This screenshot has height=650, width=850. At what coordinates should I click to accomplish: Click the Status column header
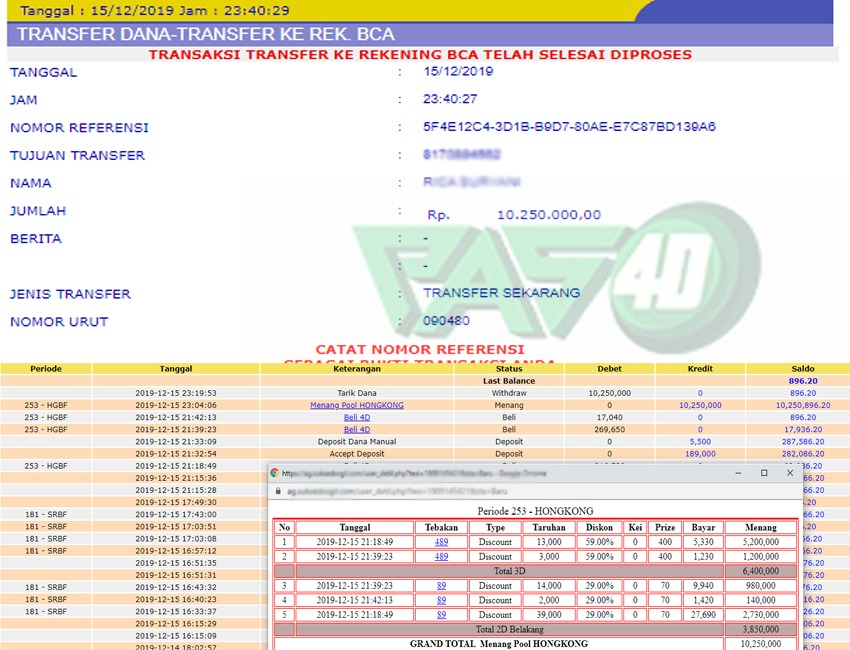point(508,369)
